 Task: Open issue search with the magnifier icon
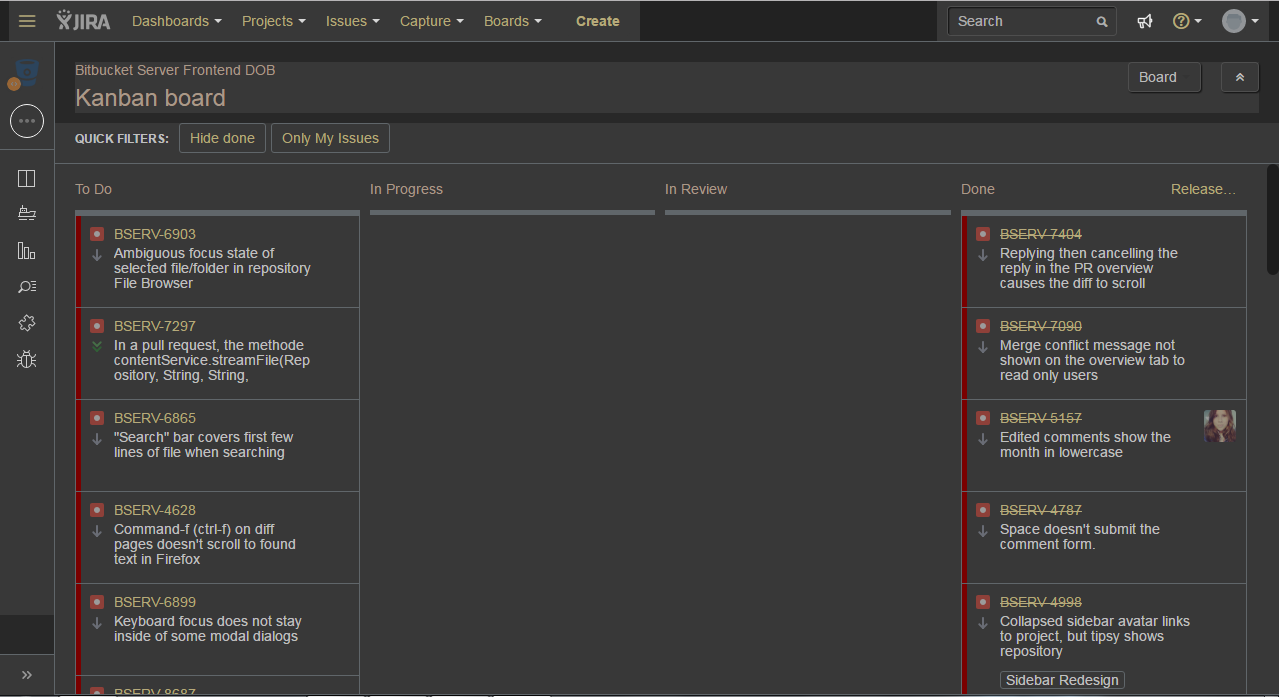[x=26, y=286]
